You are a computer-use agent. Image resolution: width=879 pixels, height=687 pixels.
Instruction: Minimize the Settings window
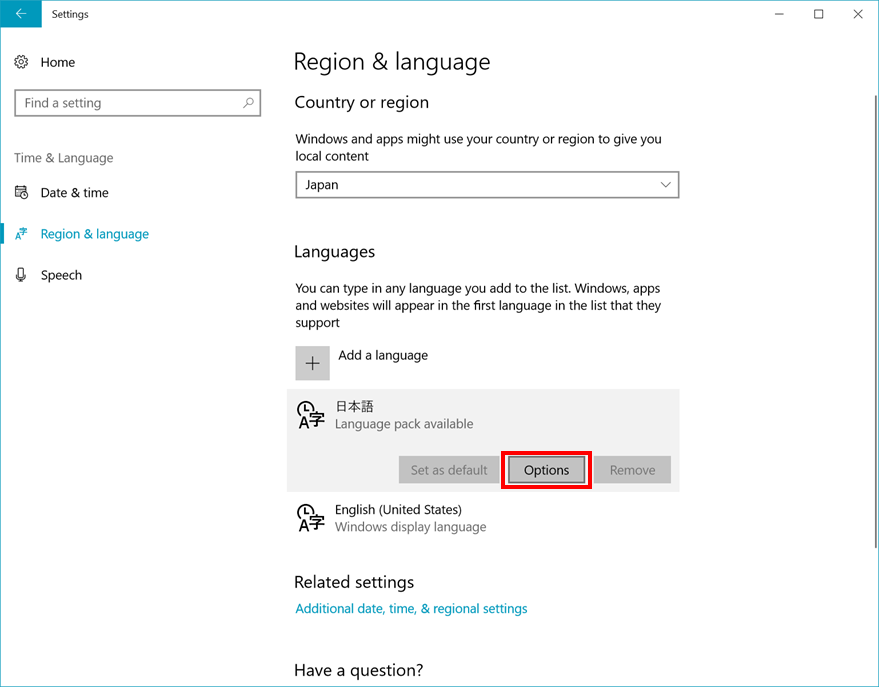click(779, 14)
